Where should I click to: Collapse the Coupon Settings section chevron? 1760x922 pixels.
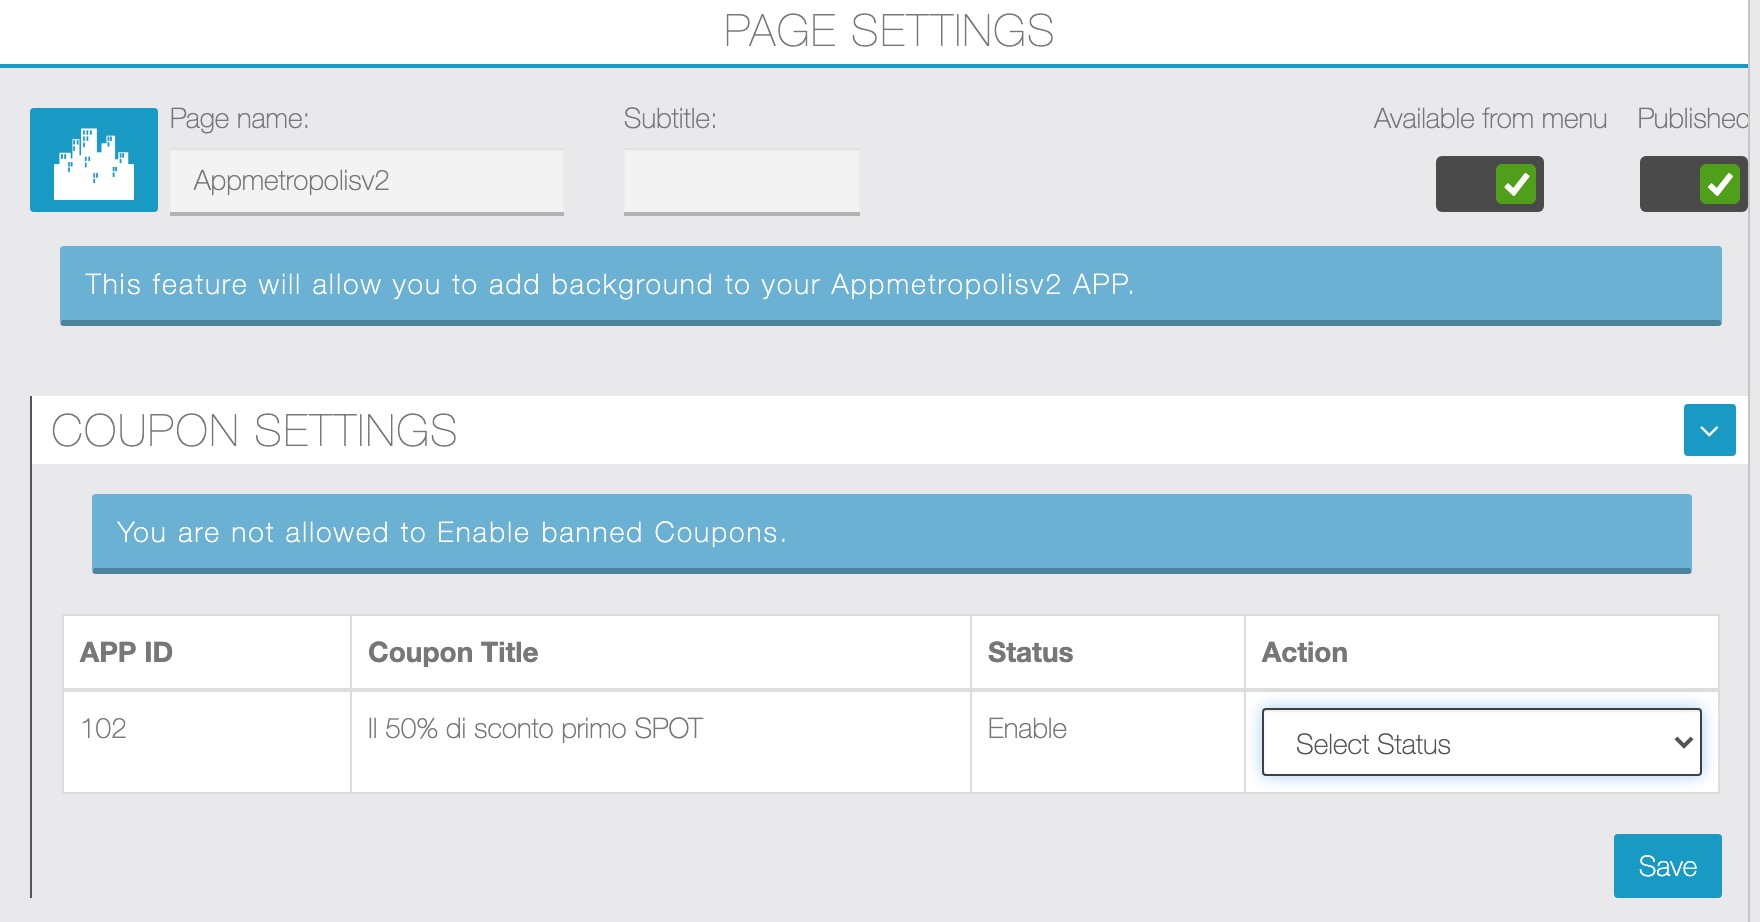tap(1710, 430)
